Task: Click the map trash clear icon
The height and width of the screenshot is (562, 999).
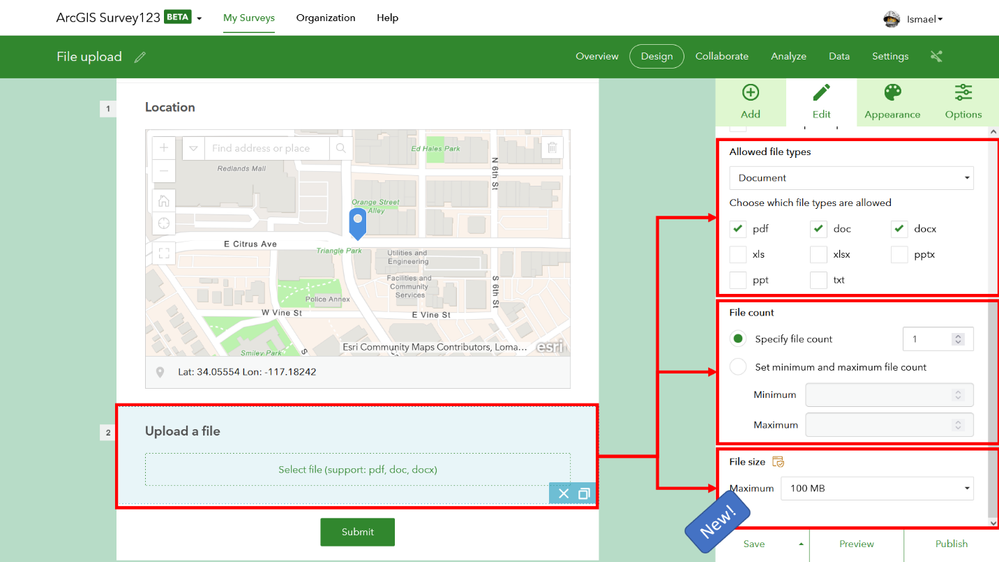Action: (x=552, y=148)
